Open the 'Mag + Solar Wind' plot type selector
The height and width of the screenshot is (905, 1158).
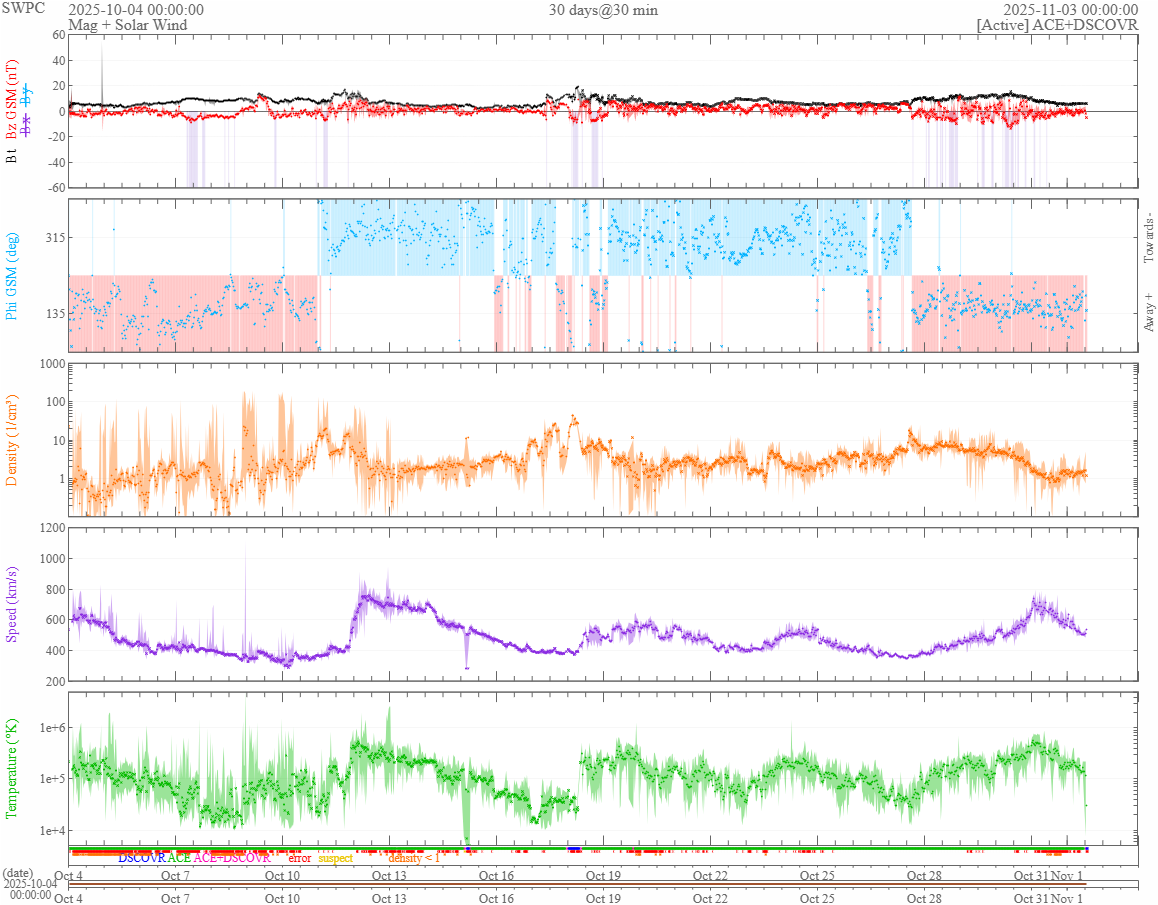[x=127, y=25]
